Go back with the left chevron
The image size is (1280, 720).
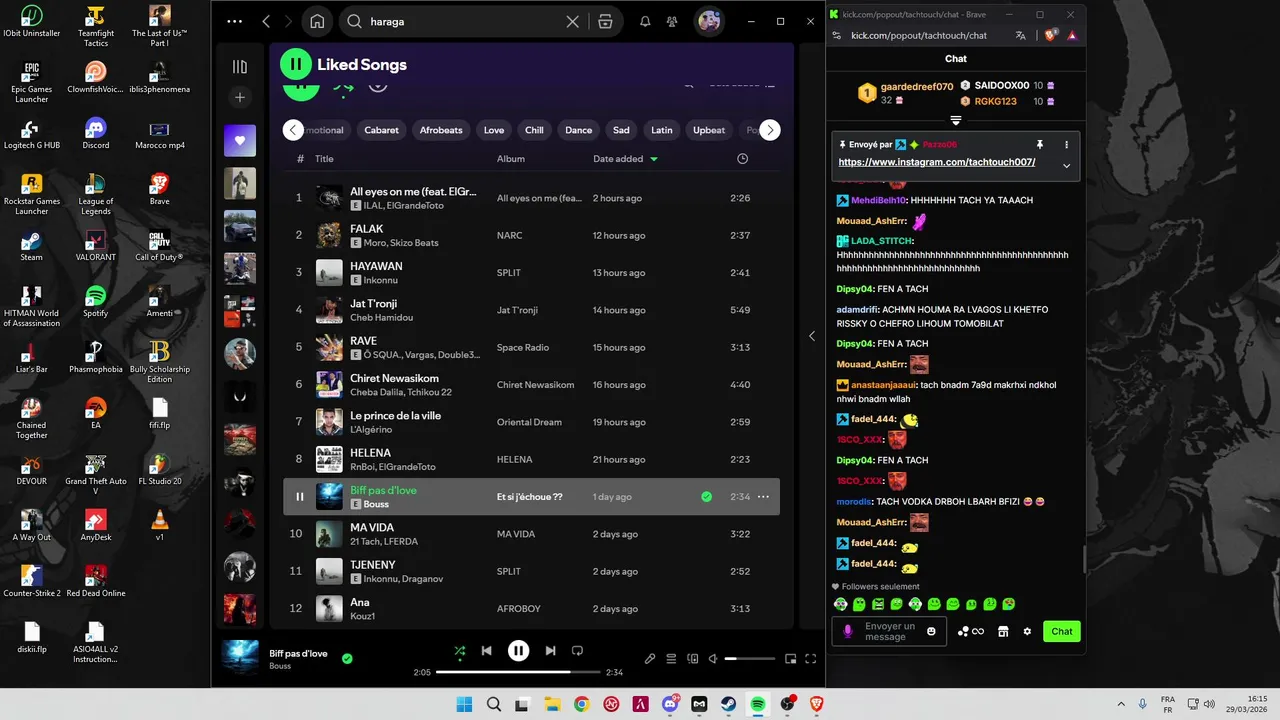[266, 21]
